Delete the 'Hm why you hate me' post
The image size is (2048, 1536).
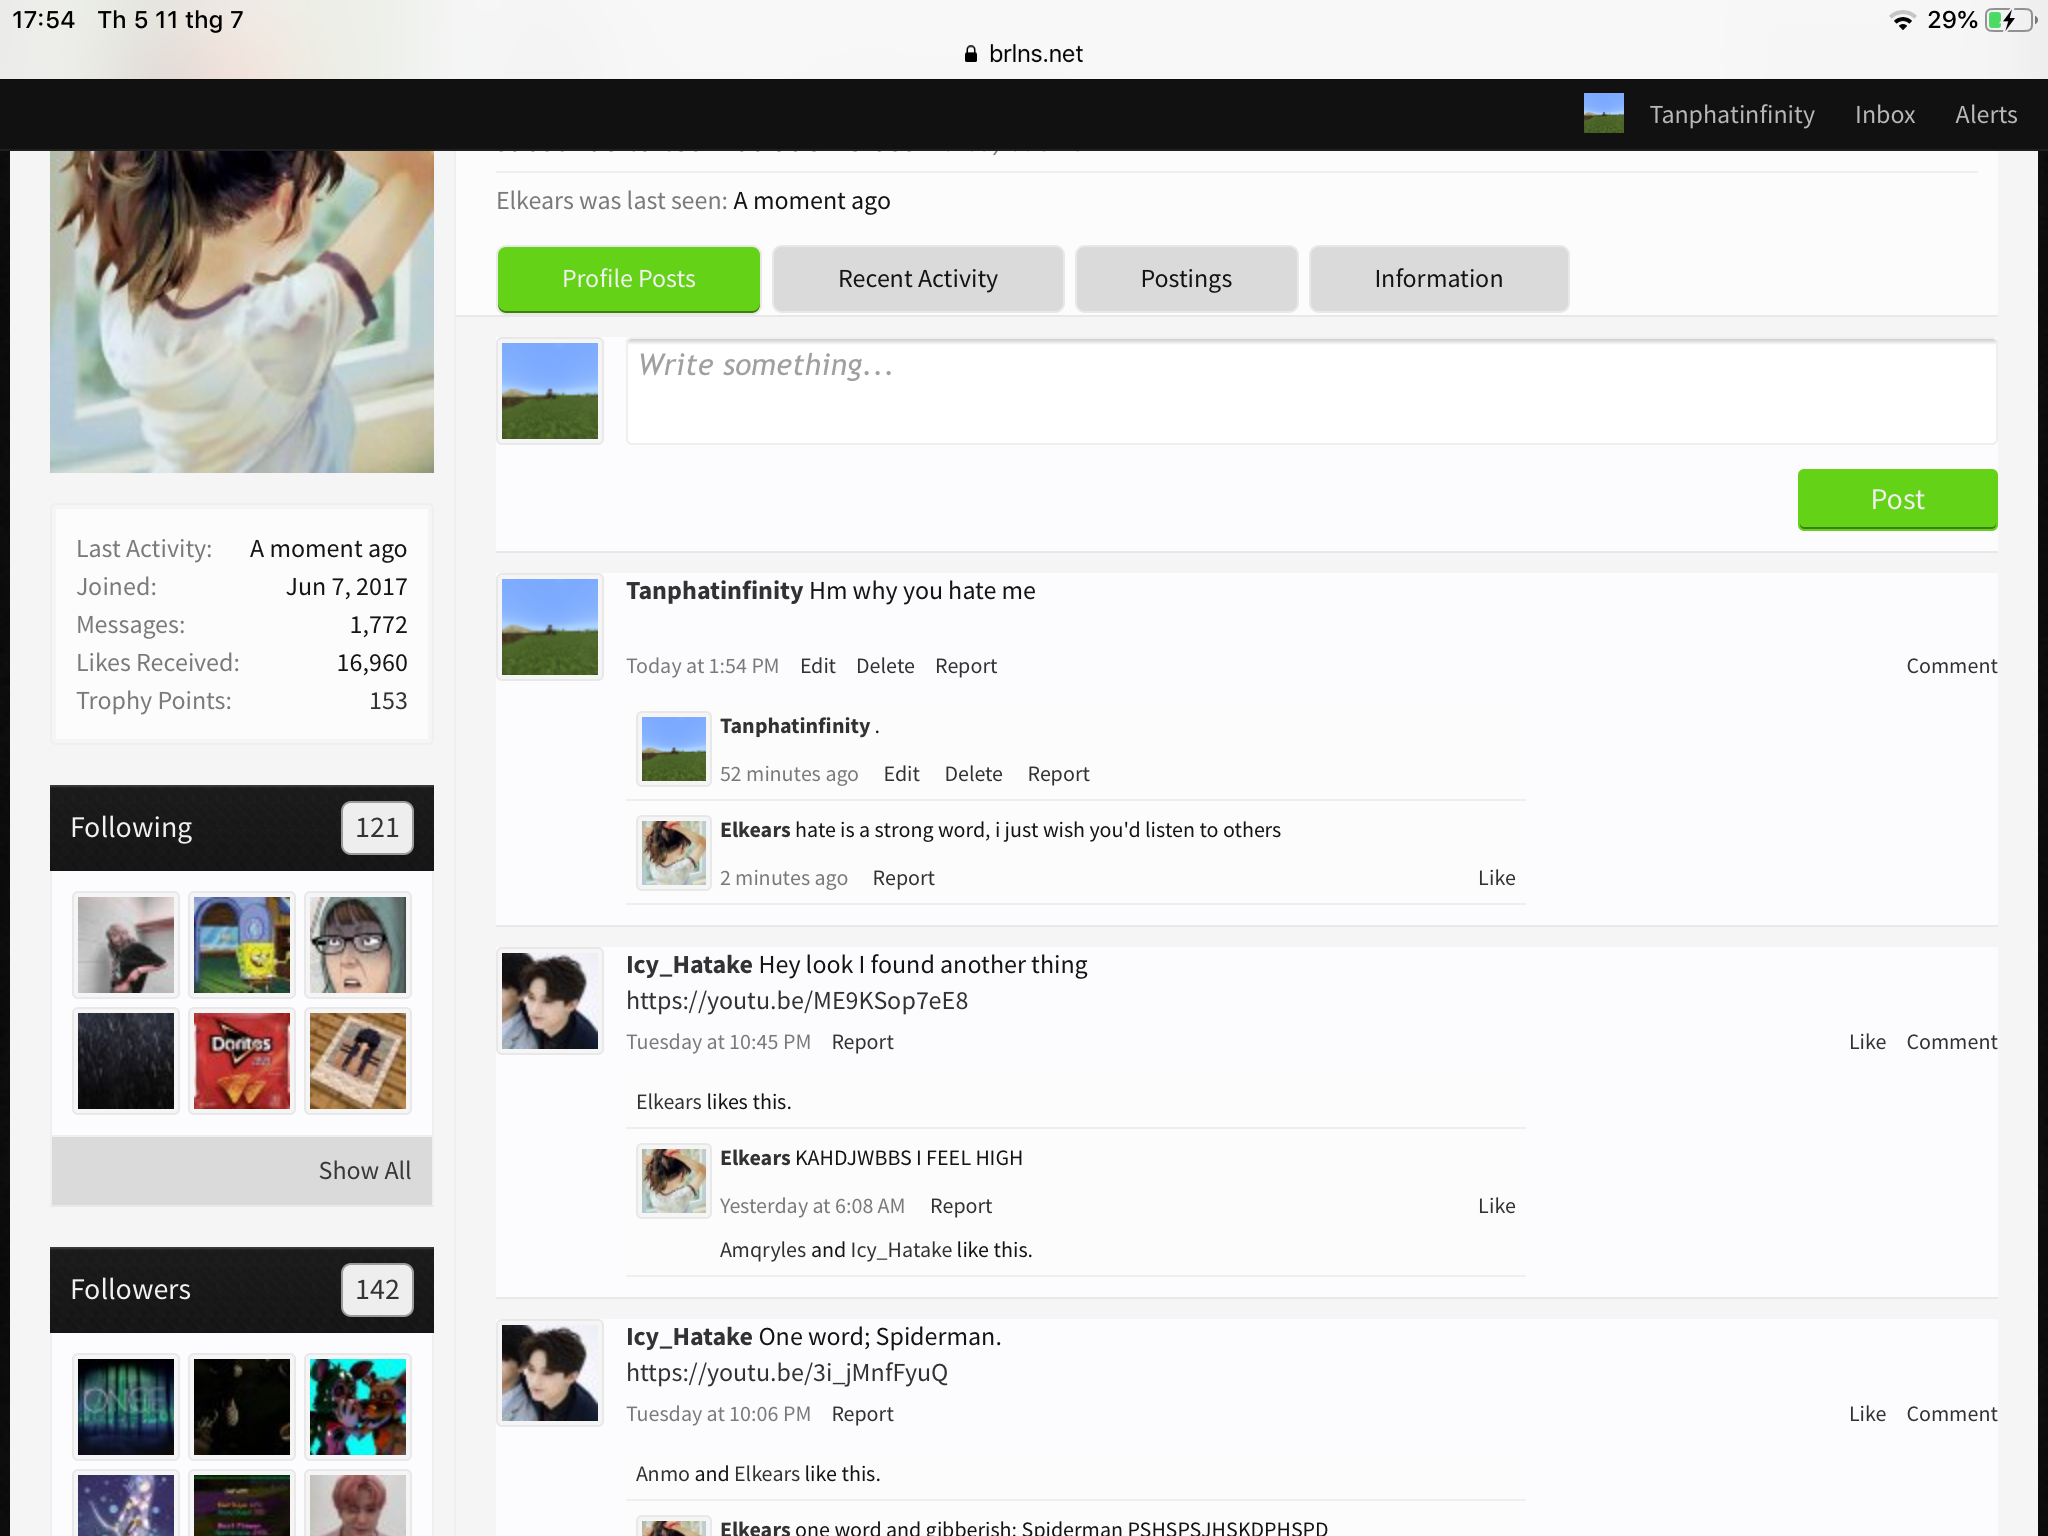(x=885, y=666)
